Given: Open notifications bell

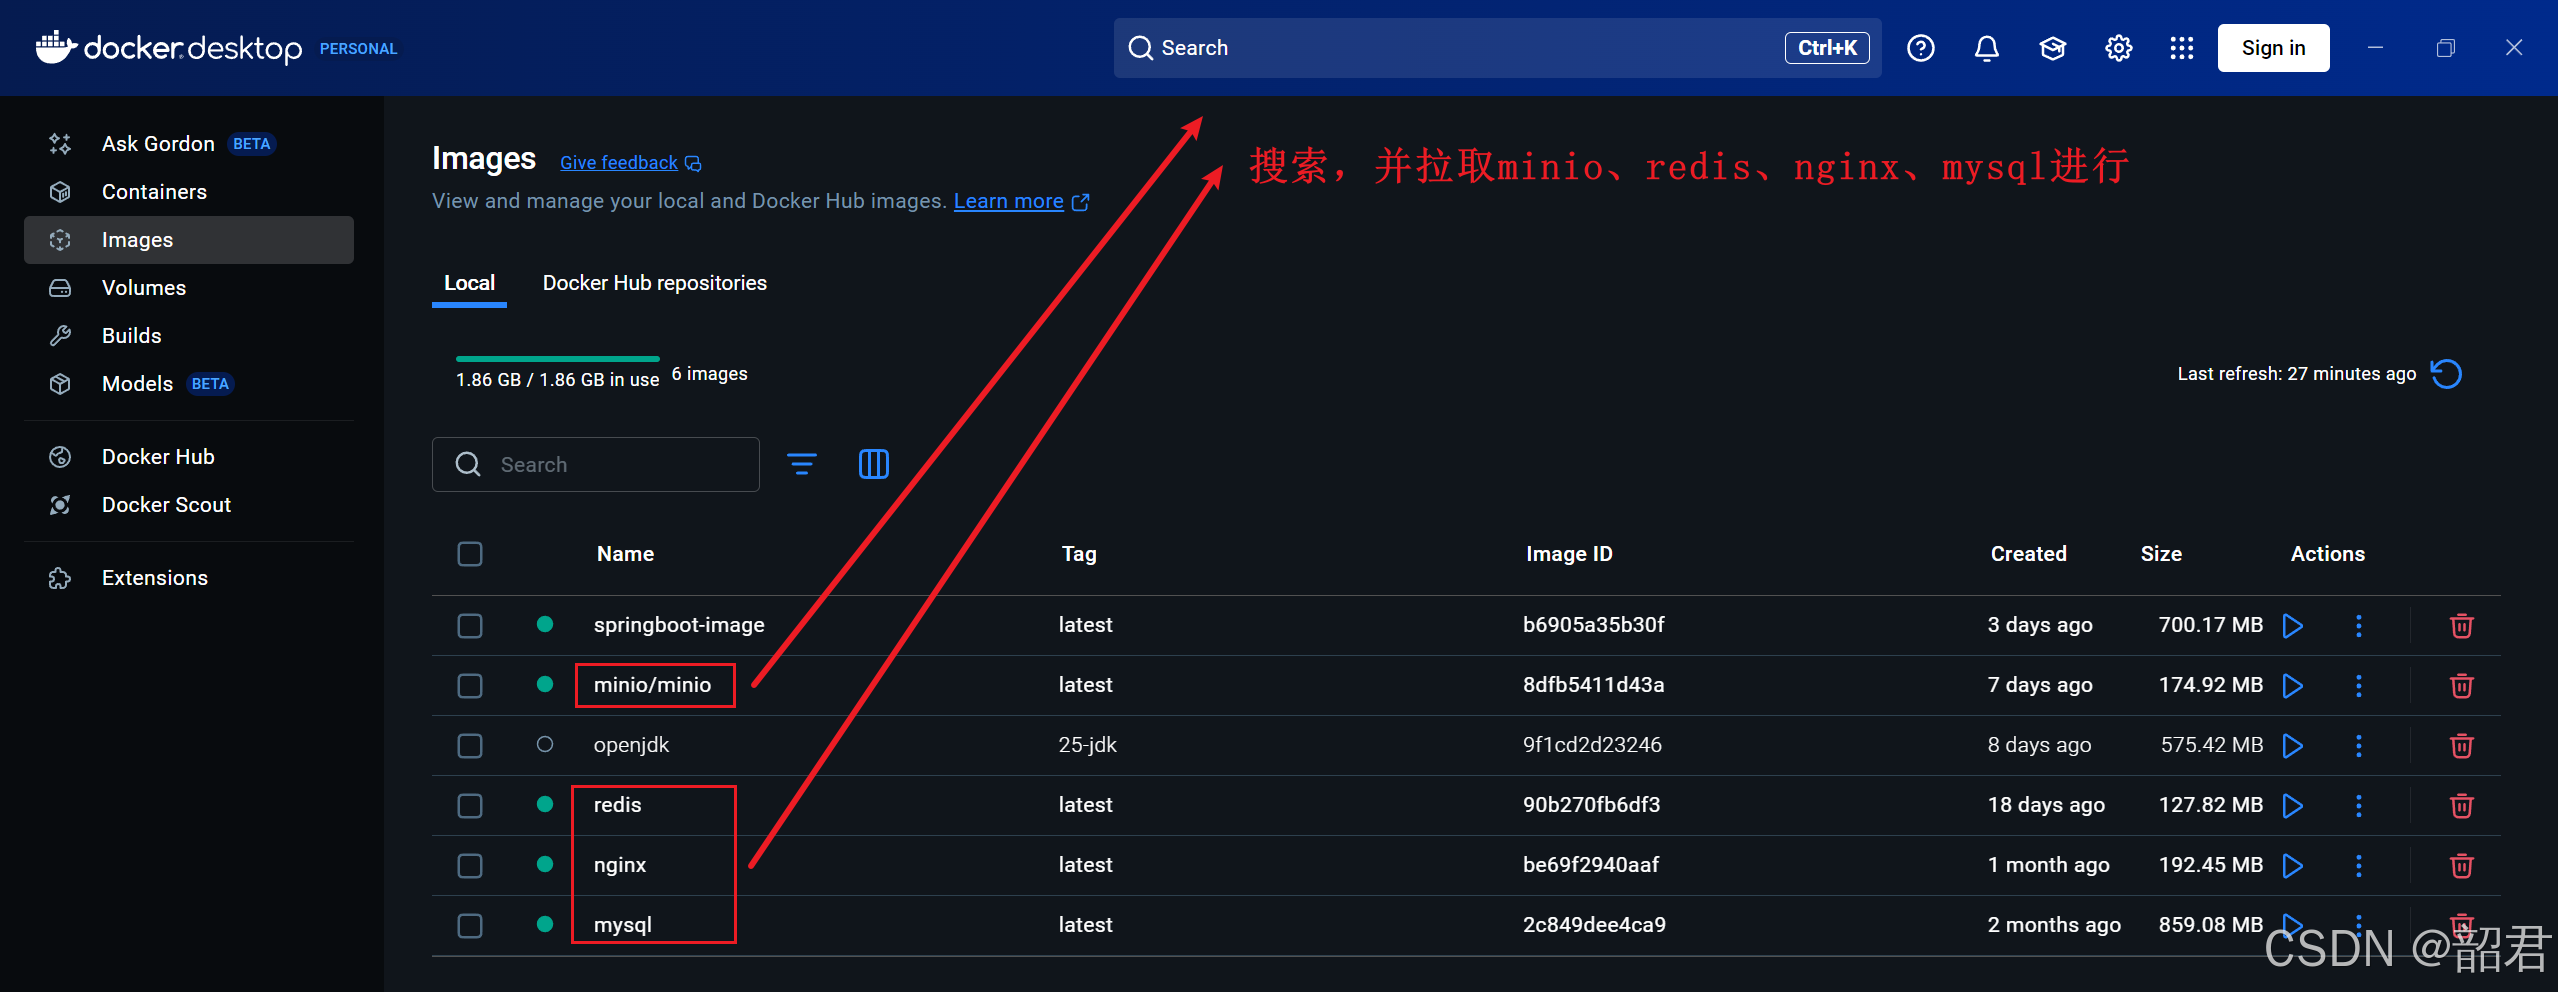Looking at the screenshot, I should click(x=1986, y=48).
